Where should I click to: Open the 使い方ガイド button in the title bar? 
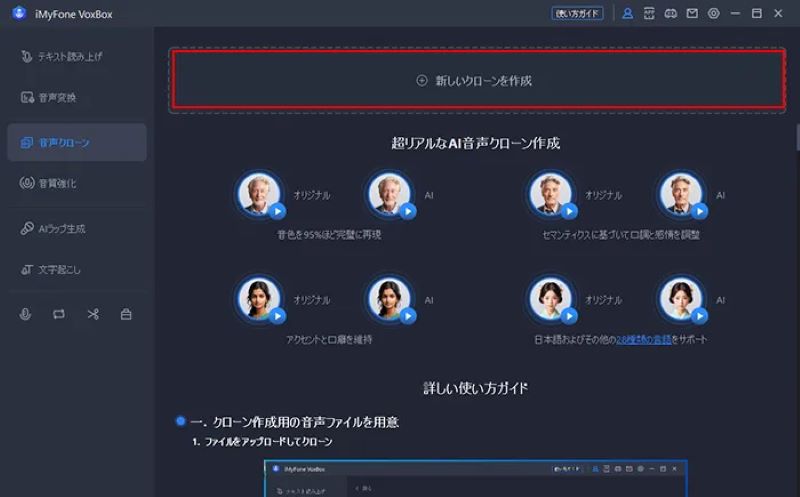[577, 13]
